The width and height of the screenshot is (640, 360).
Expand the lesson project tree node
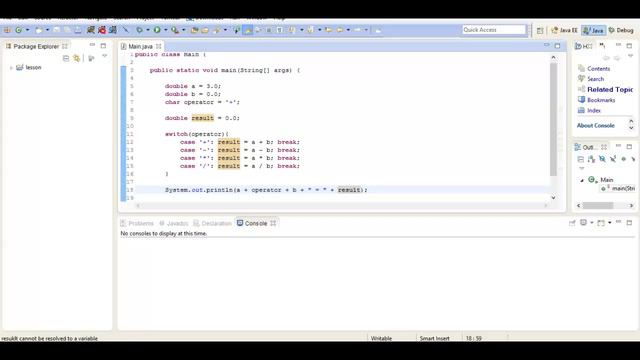[x=11, y=68]
